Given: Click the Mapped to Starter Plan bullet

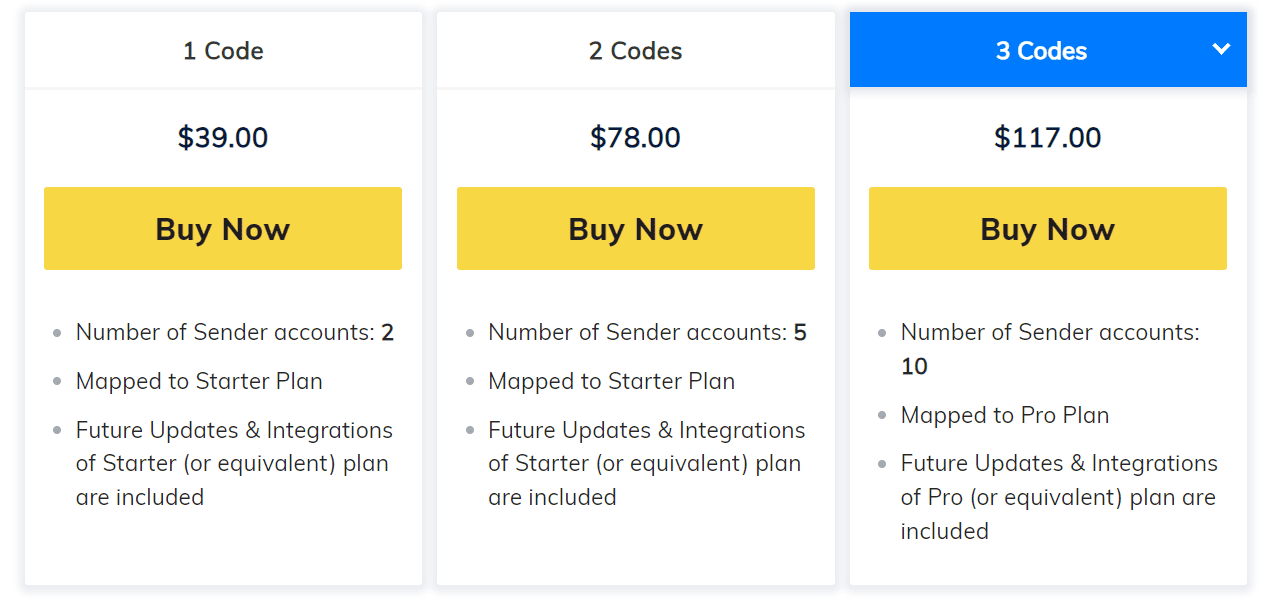Looking at the screenshot, I should pos(198,381).
